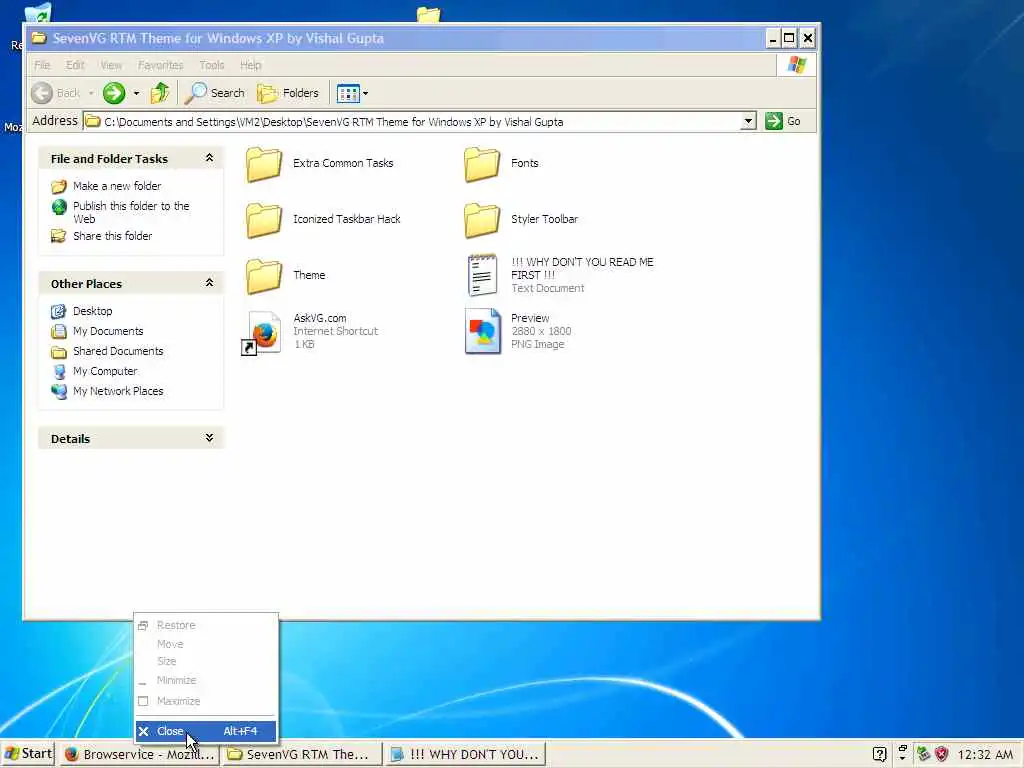The height and width of the screenshot is (768, 1024).
Task: Collapse Other Places panel
Action: tap(209, 283)
